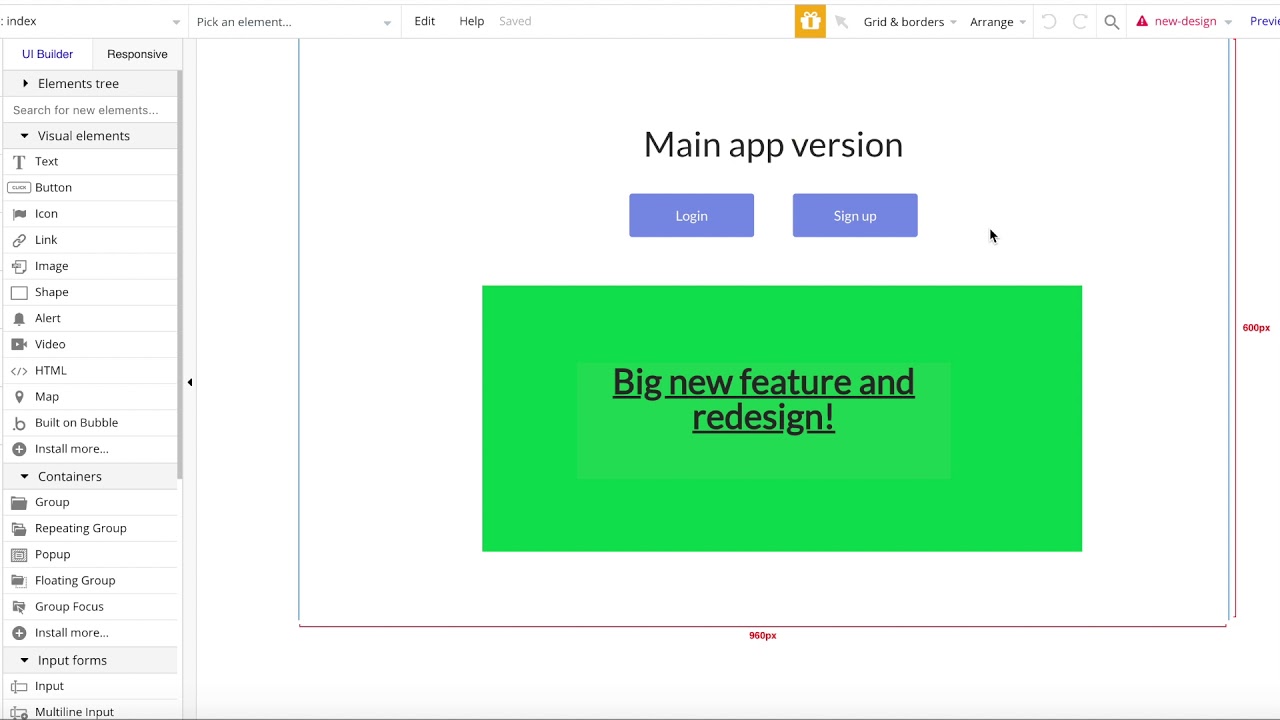Collapse the left palette with the arrow handle
This screenshot has width=1280, height=720.
click(189, 382)
